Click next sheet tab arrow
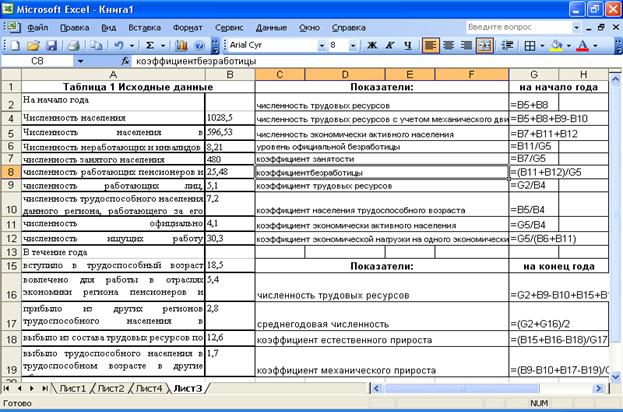This screenshot has height=412, width=623. click(32, 388)
